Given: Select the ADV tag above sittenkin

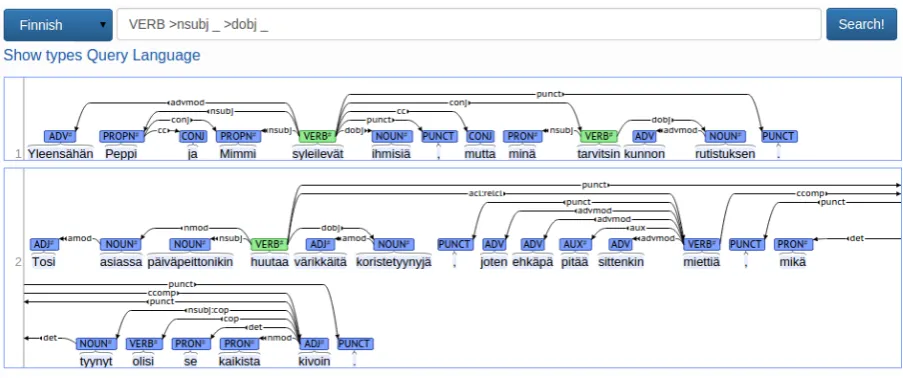Looking at the screenshot, I should click(x=620, y=244).
